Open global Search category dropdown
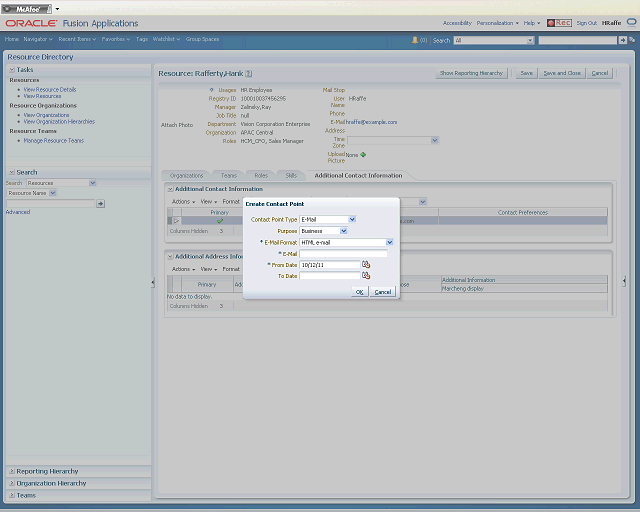The height and width of the screenshot is (512, 640). point(530,40)
